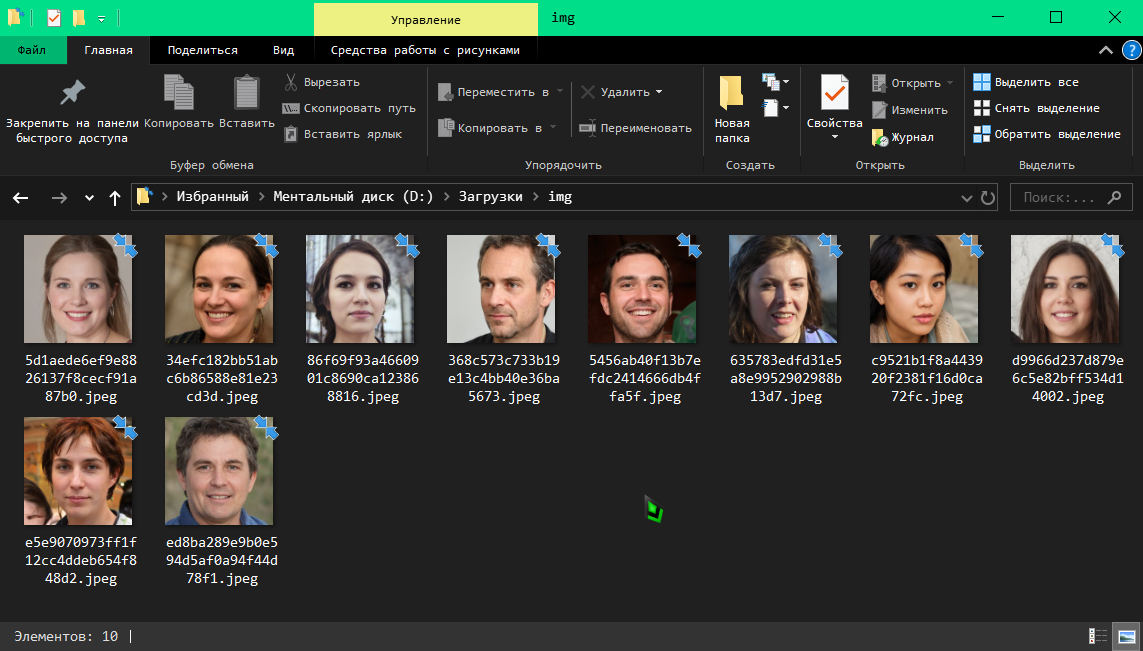
Task: Click the Копировать (Copy) icon
Action: [x=179, y=93]
